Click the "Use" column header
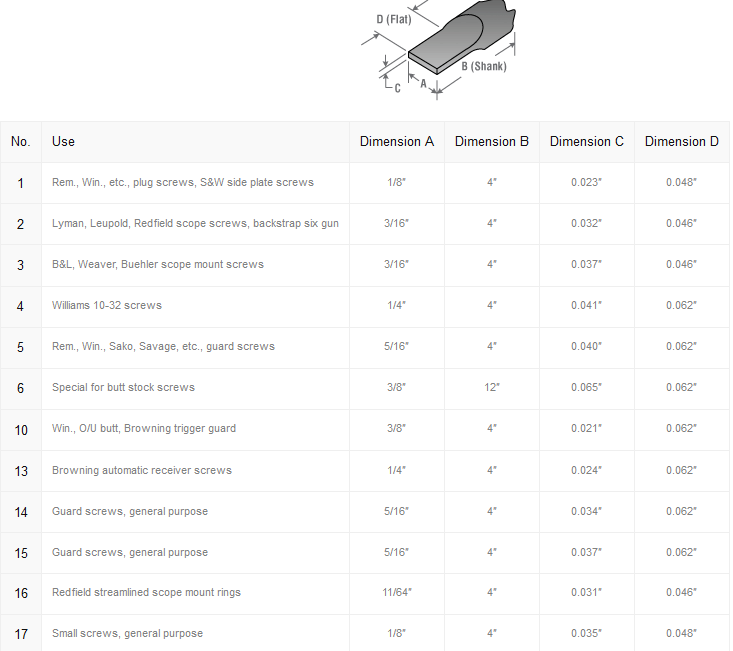Screen dimensions: 733x651 point(63,142)
